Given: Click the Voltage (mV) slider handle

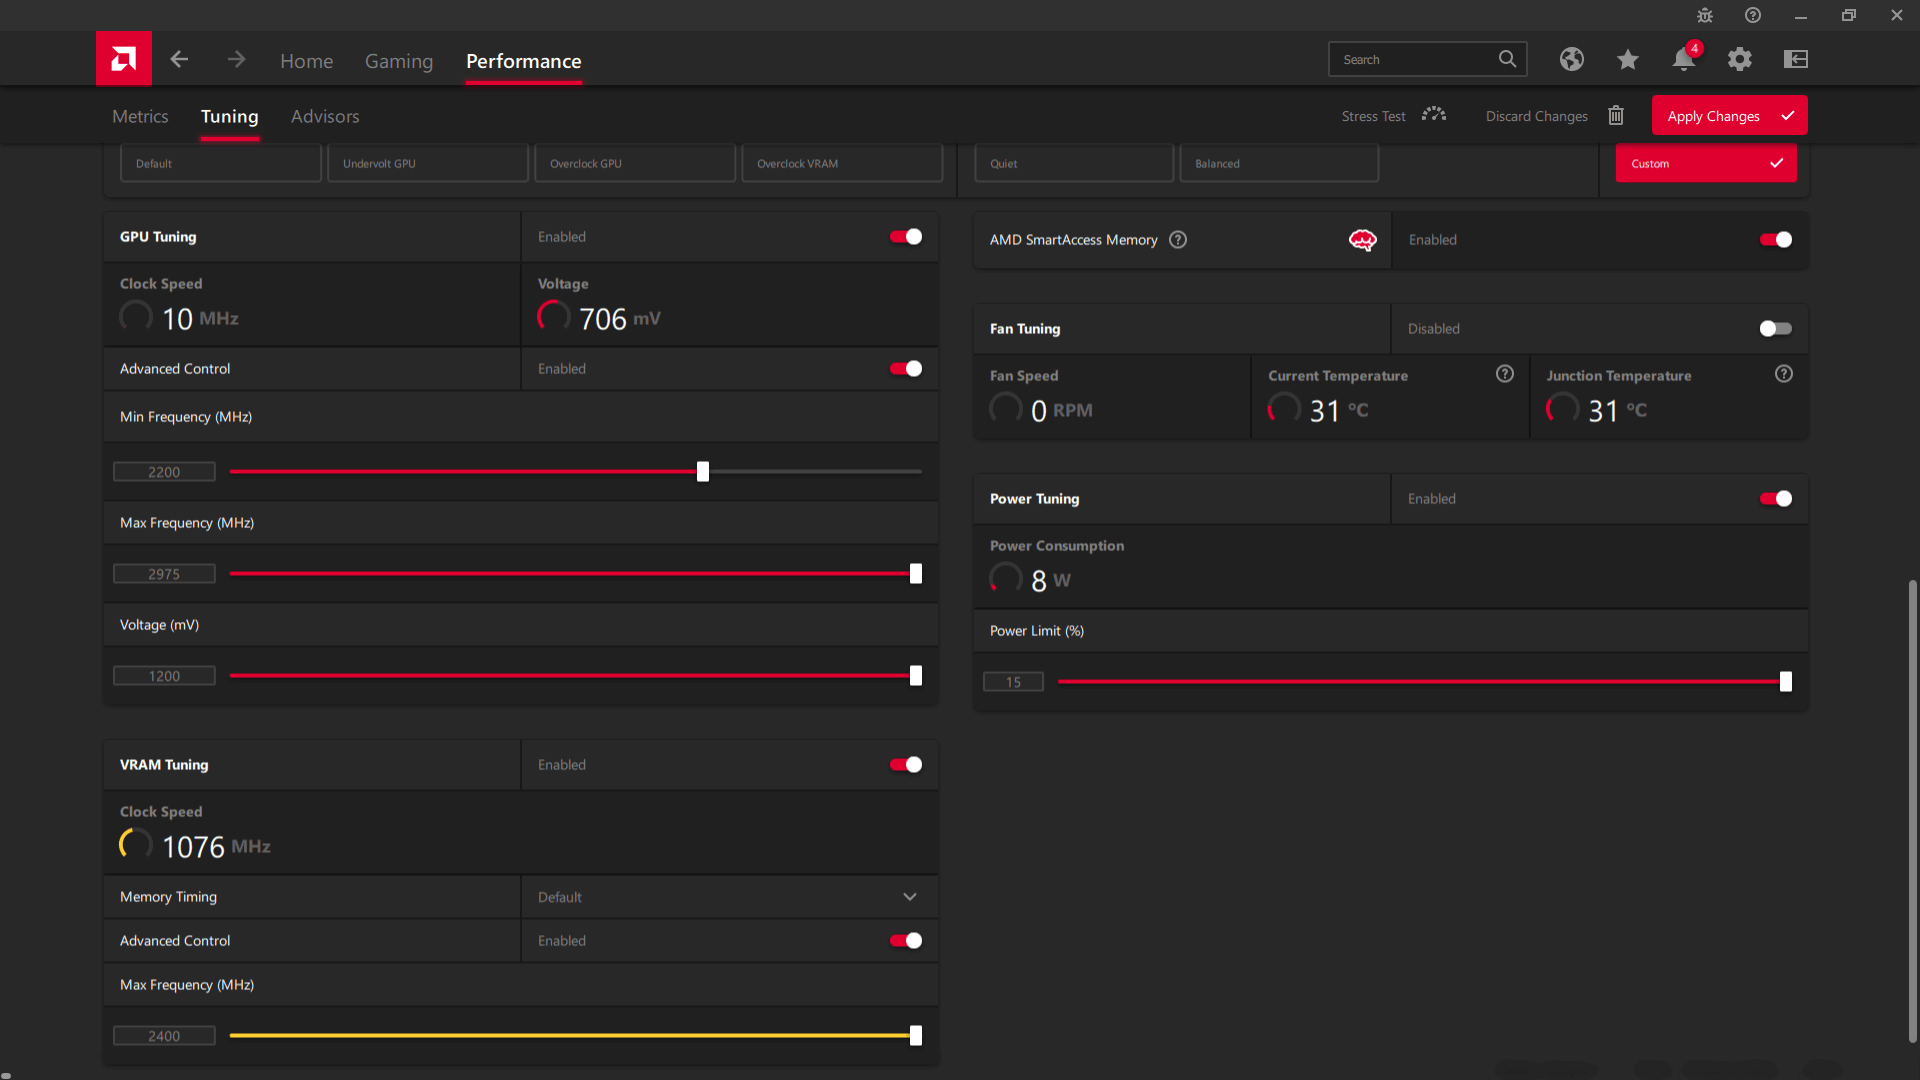Looking at the screenshot, I should pos(916,676).
